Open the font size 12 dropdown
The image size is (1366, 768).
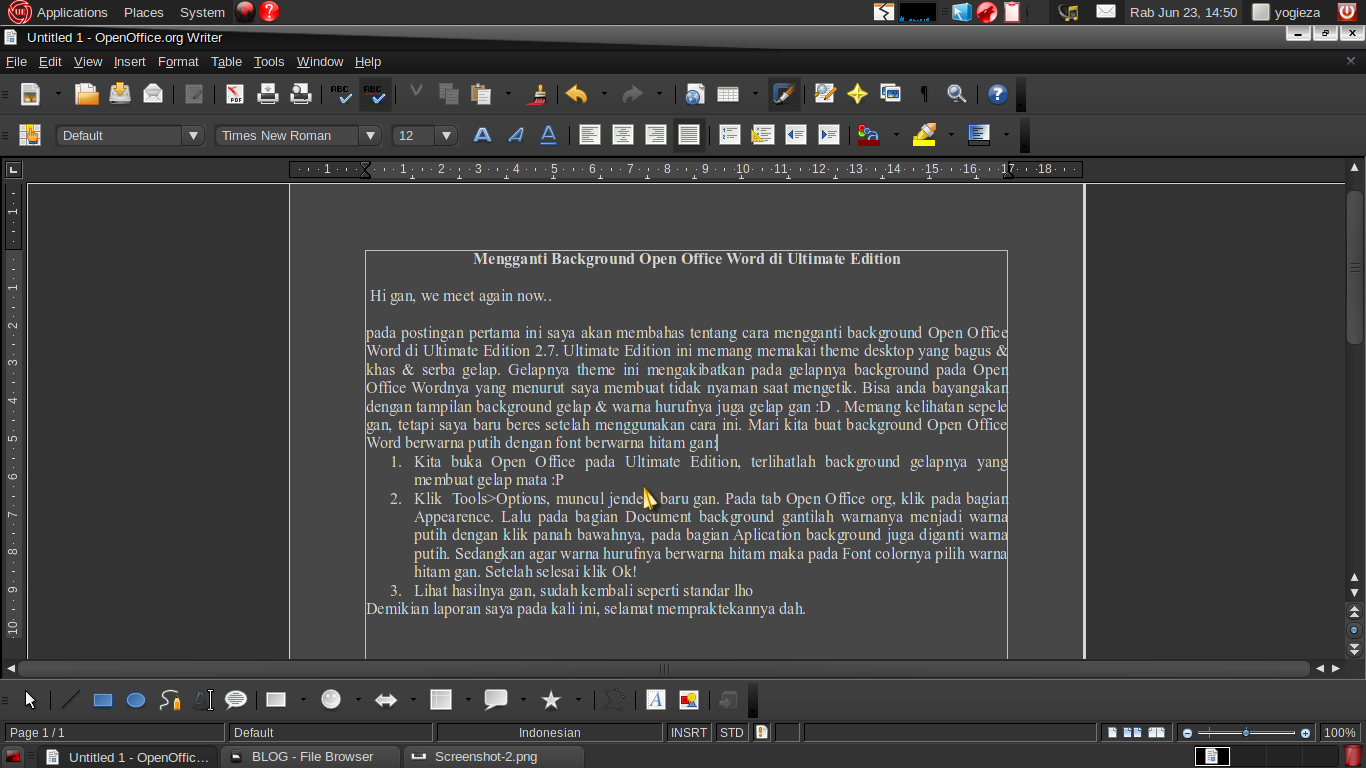446,136
